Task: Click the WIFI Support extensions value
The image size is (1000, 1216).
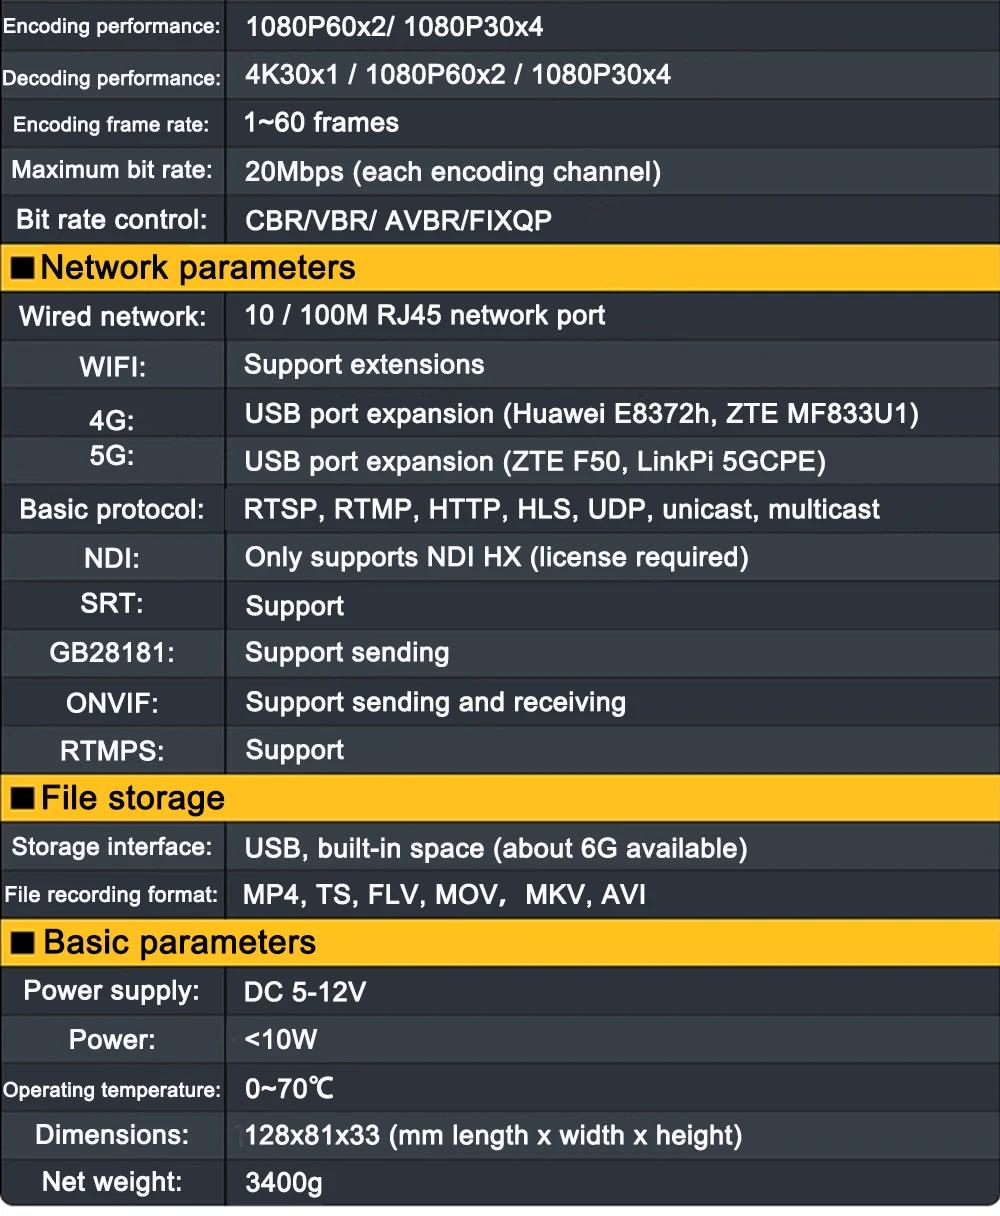Action: 364,365
